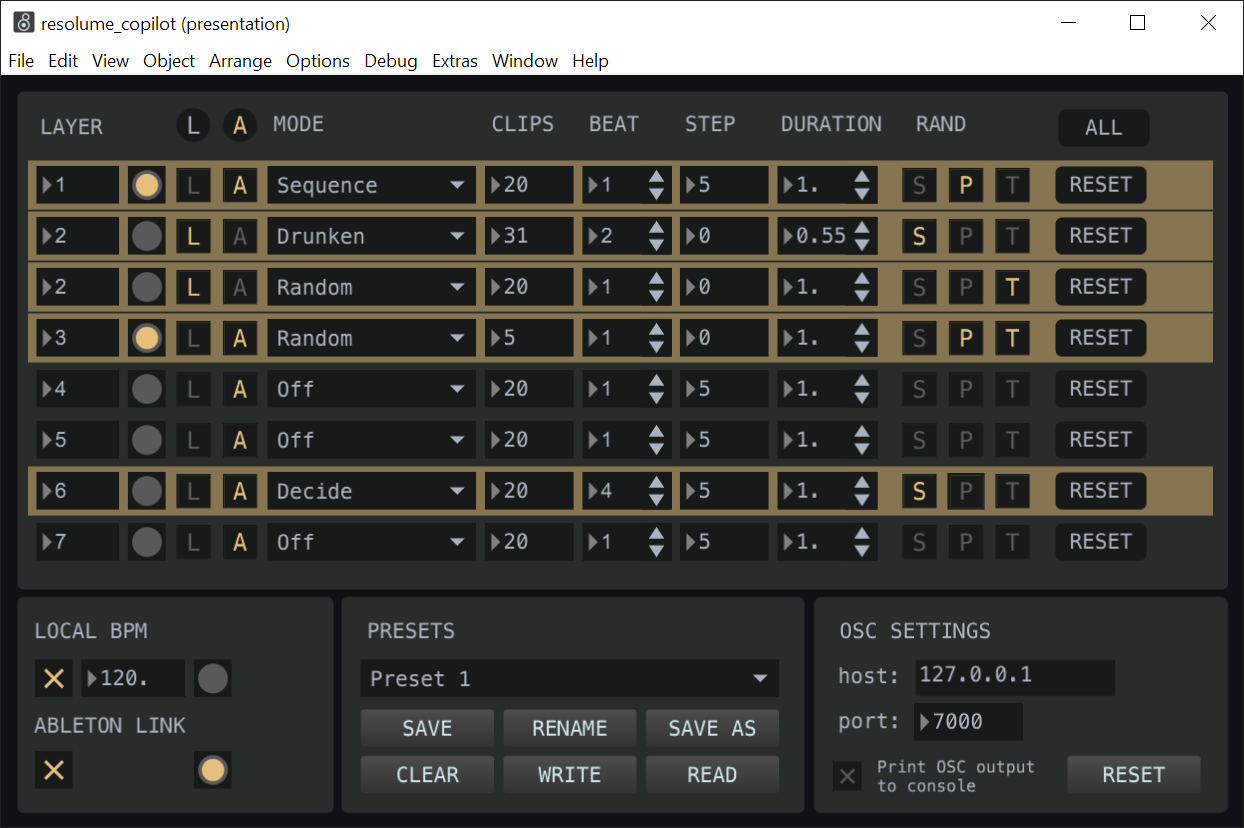Click the SAVE preset button
1244x828 pixels.
(x=427, y=728)
